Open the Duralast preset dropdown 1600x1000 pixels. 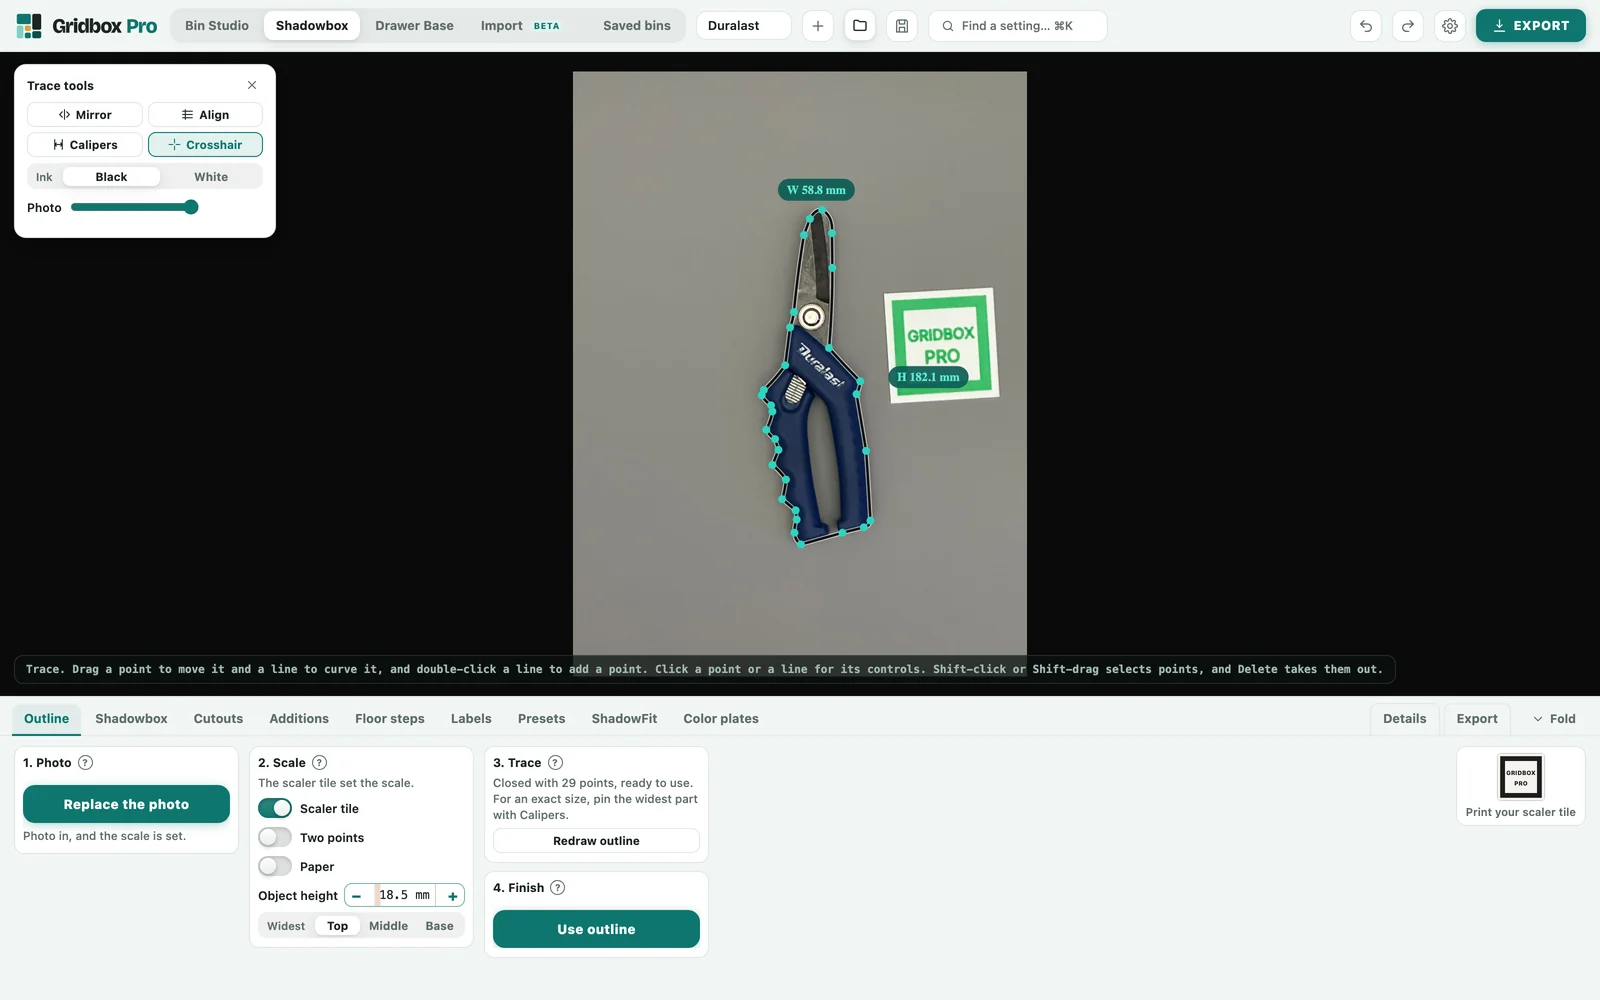(744, 26)
